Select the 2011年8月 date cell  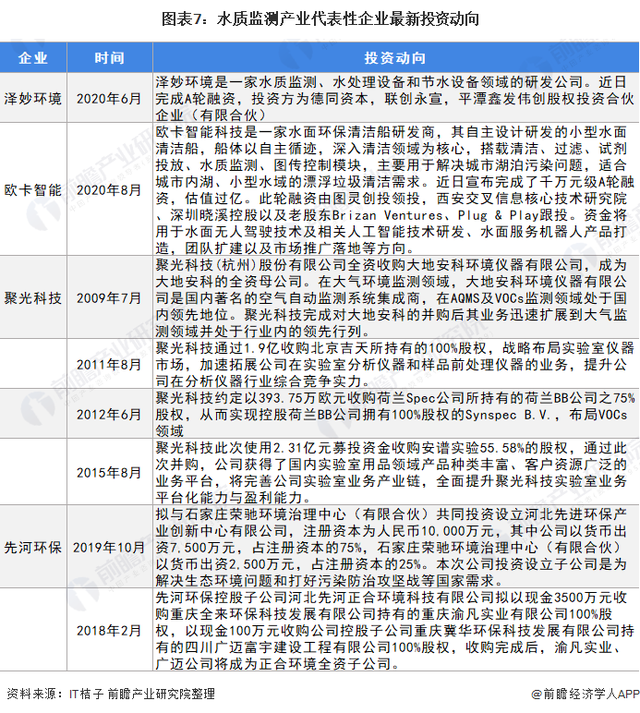[x=110, y=364]
